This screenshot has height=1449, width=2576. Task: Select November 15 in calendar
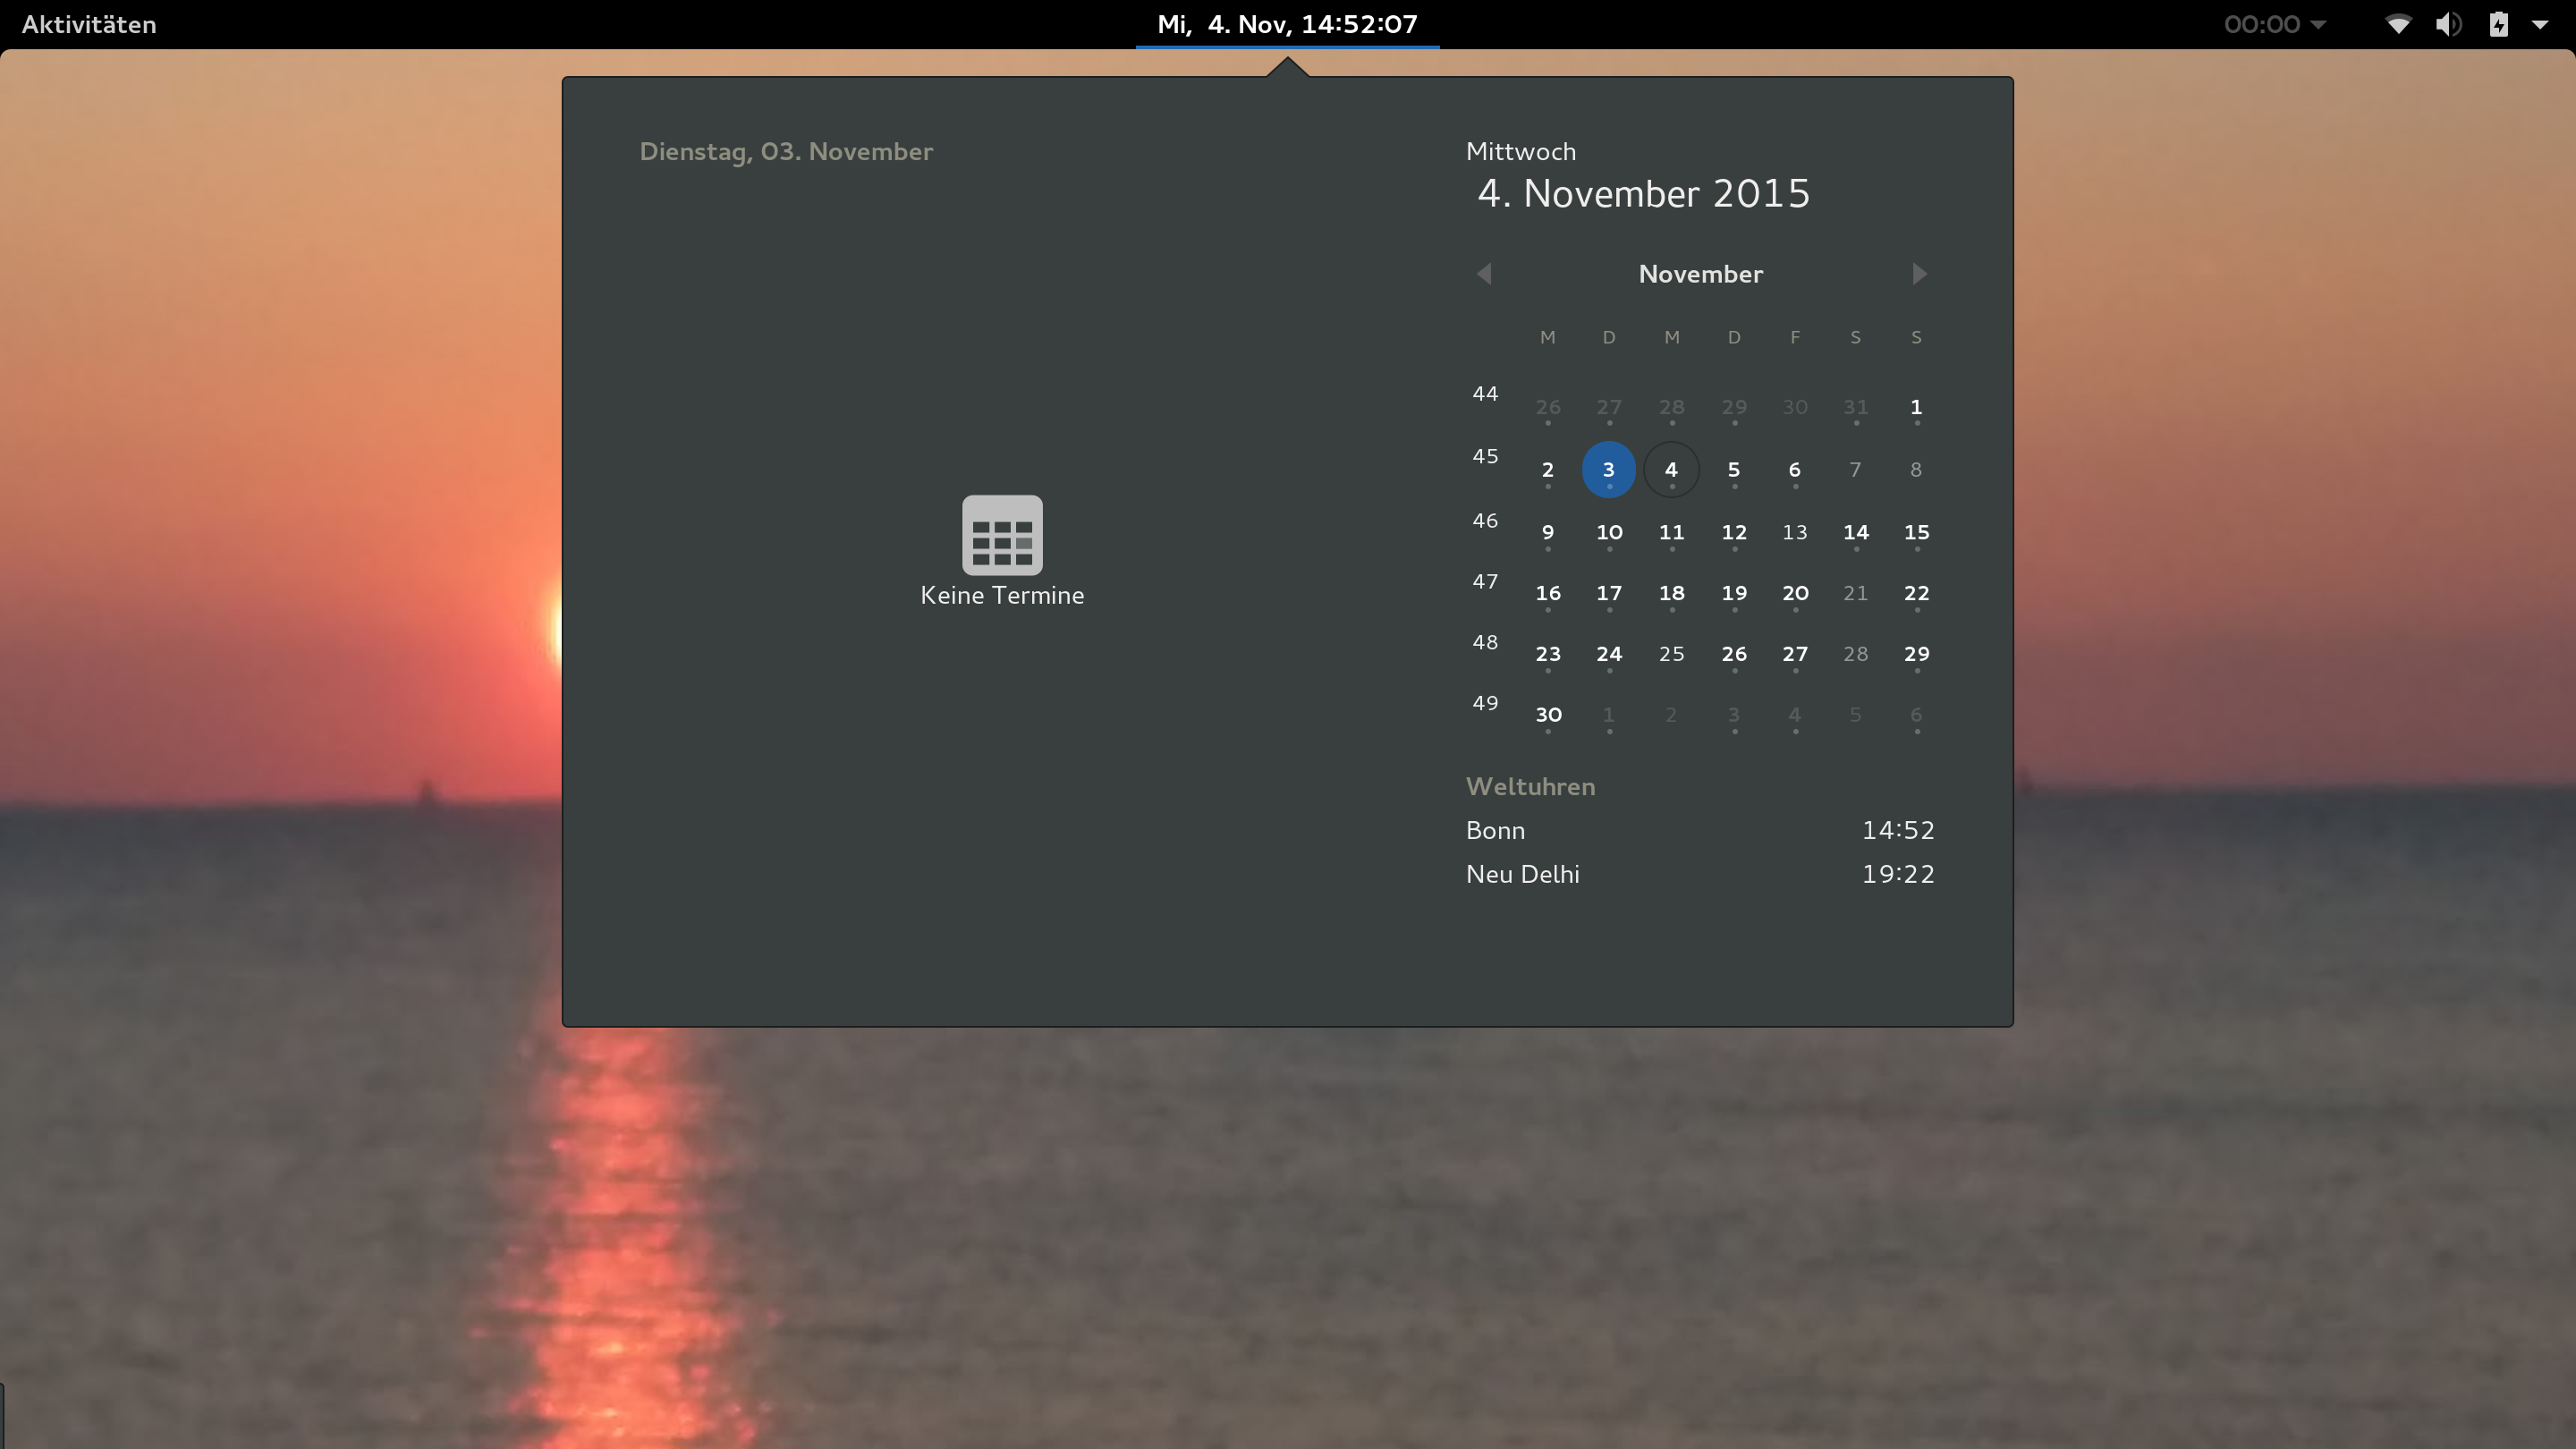[x=1916, y=533]
